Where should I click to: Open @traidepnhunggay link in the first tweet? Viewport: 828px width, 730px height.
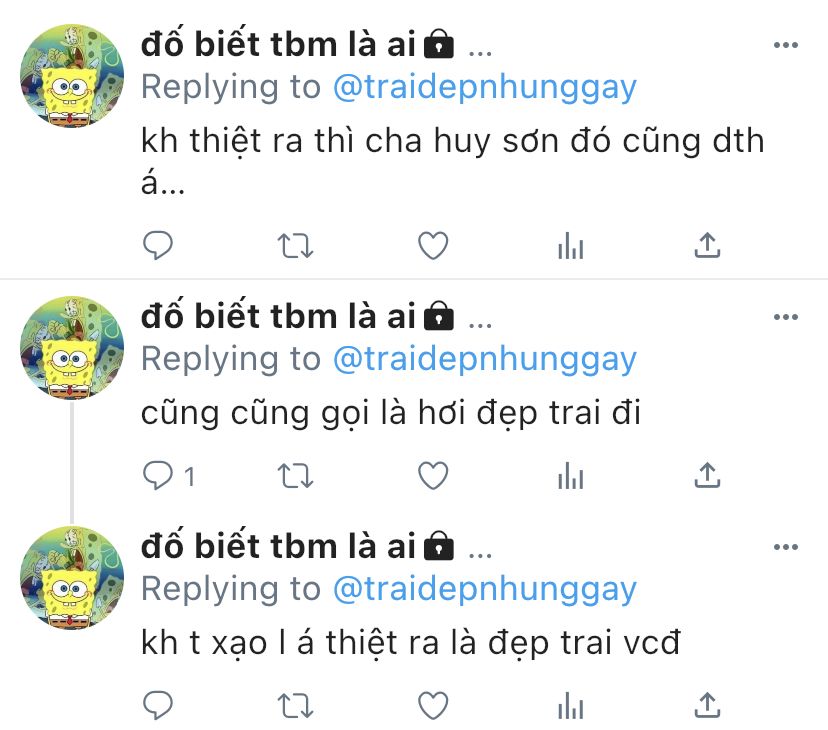click(485, 88)
